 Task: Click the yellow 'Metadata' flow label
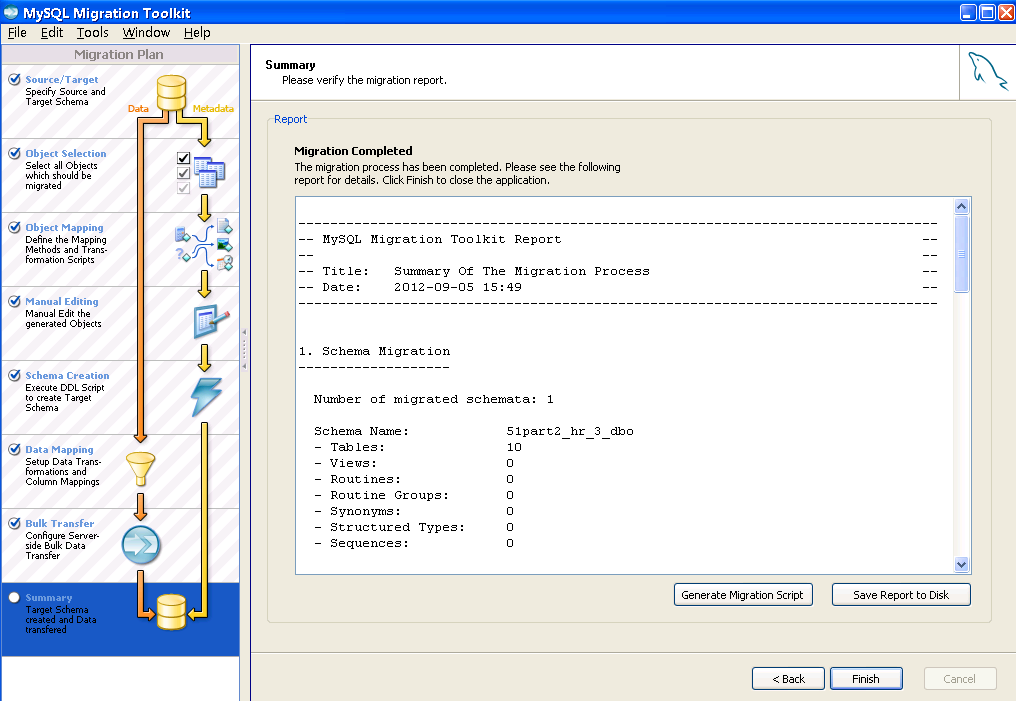pyautogui.click(x=213, y=108)
